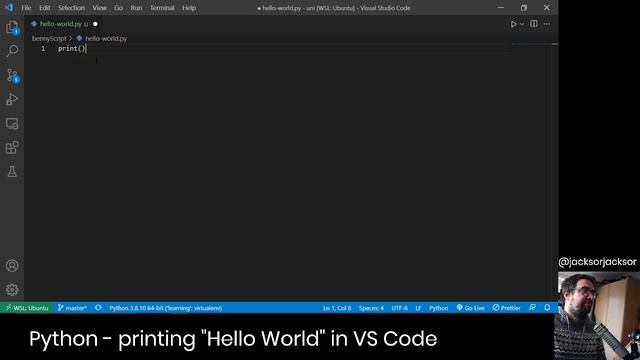Open the Extensions view

click(12, 148)
